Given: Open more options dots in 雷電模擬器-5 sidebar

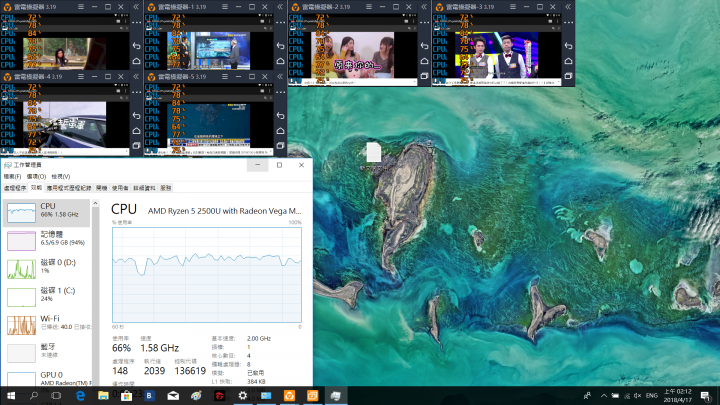Looking at the screenshot, I should 281,92.
